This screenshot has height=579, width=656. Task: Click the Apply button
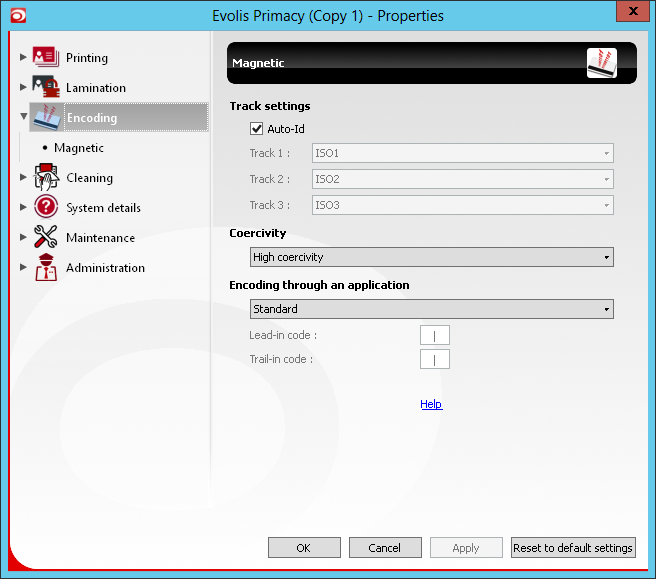(x=466, y=548)
